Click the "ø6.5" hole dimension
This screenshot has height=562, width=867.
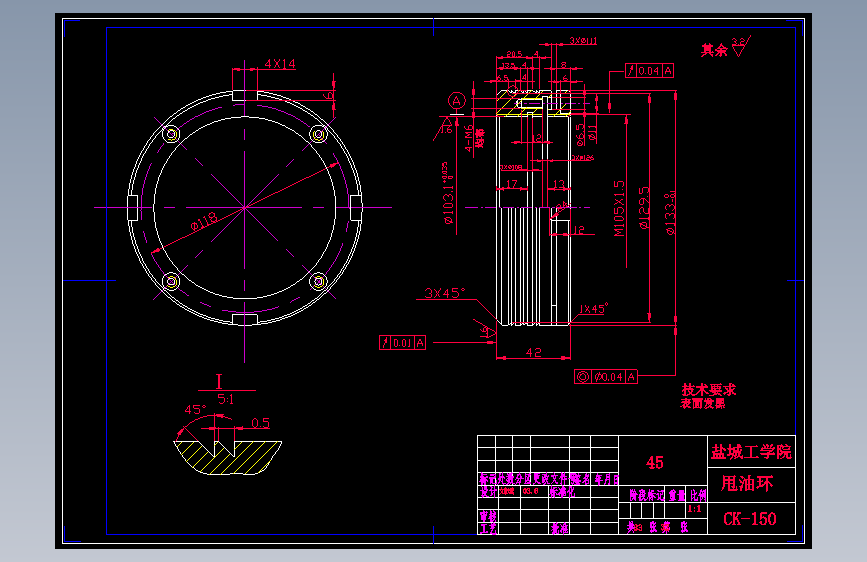click(580, 134)
